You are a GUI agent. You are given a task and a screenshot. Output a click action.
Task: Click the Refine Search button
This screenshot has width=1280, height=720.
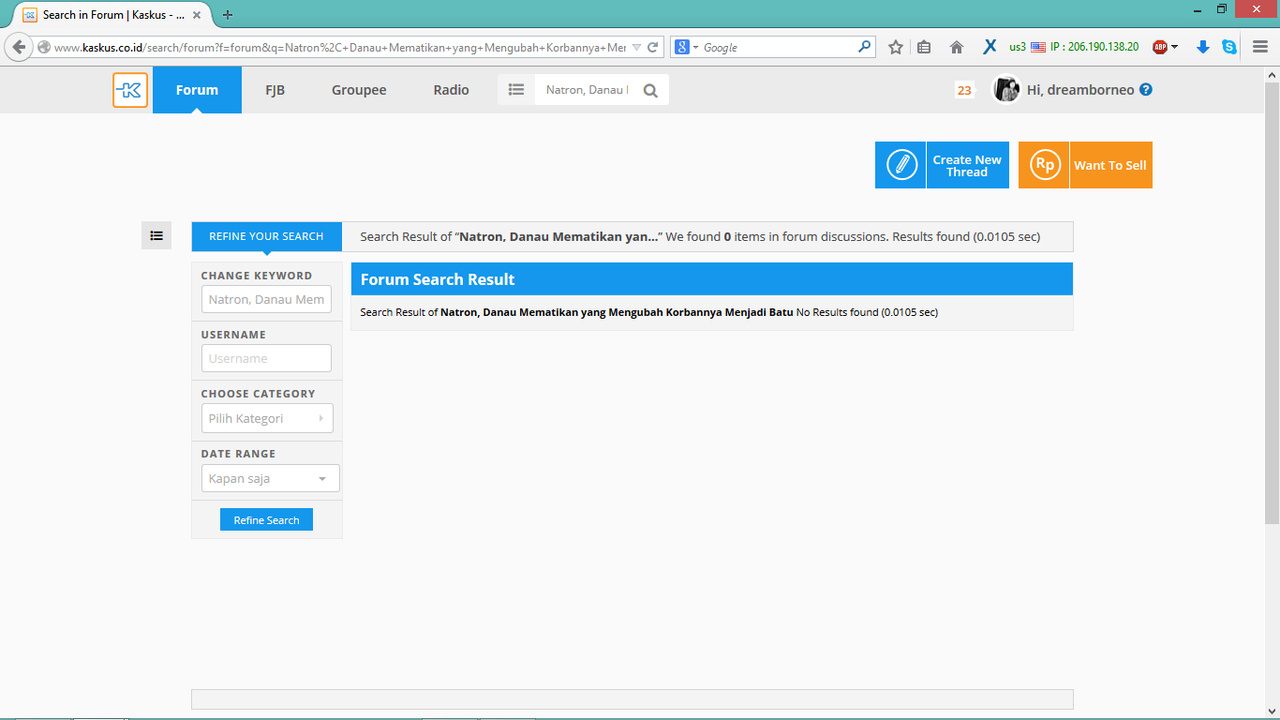(x=266, y=520)
